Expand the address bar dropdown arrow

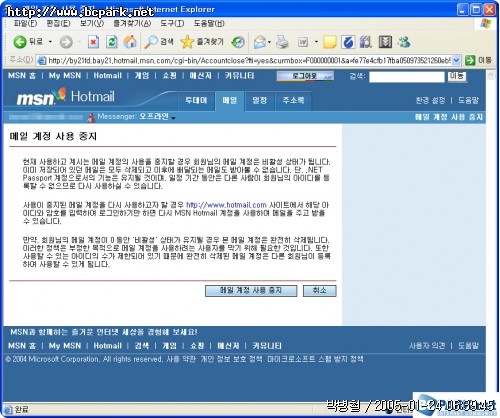(456, 60)
